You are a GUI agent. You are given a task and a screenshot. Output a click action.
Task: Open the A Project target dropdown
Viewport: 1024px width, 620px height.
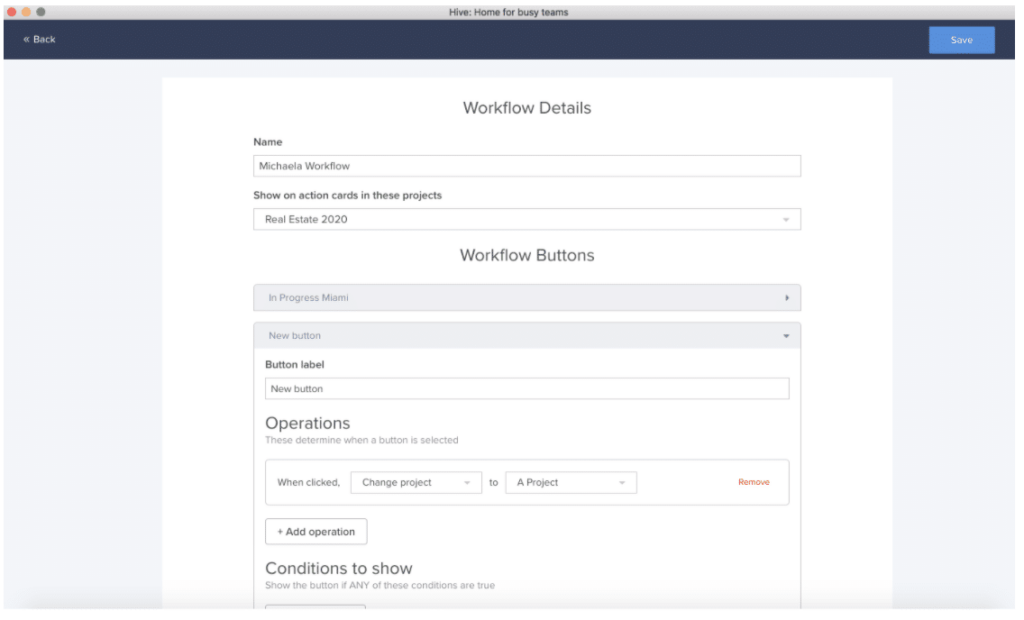571,482
